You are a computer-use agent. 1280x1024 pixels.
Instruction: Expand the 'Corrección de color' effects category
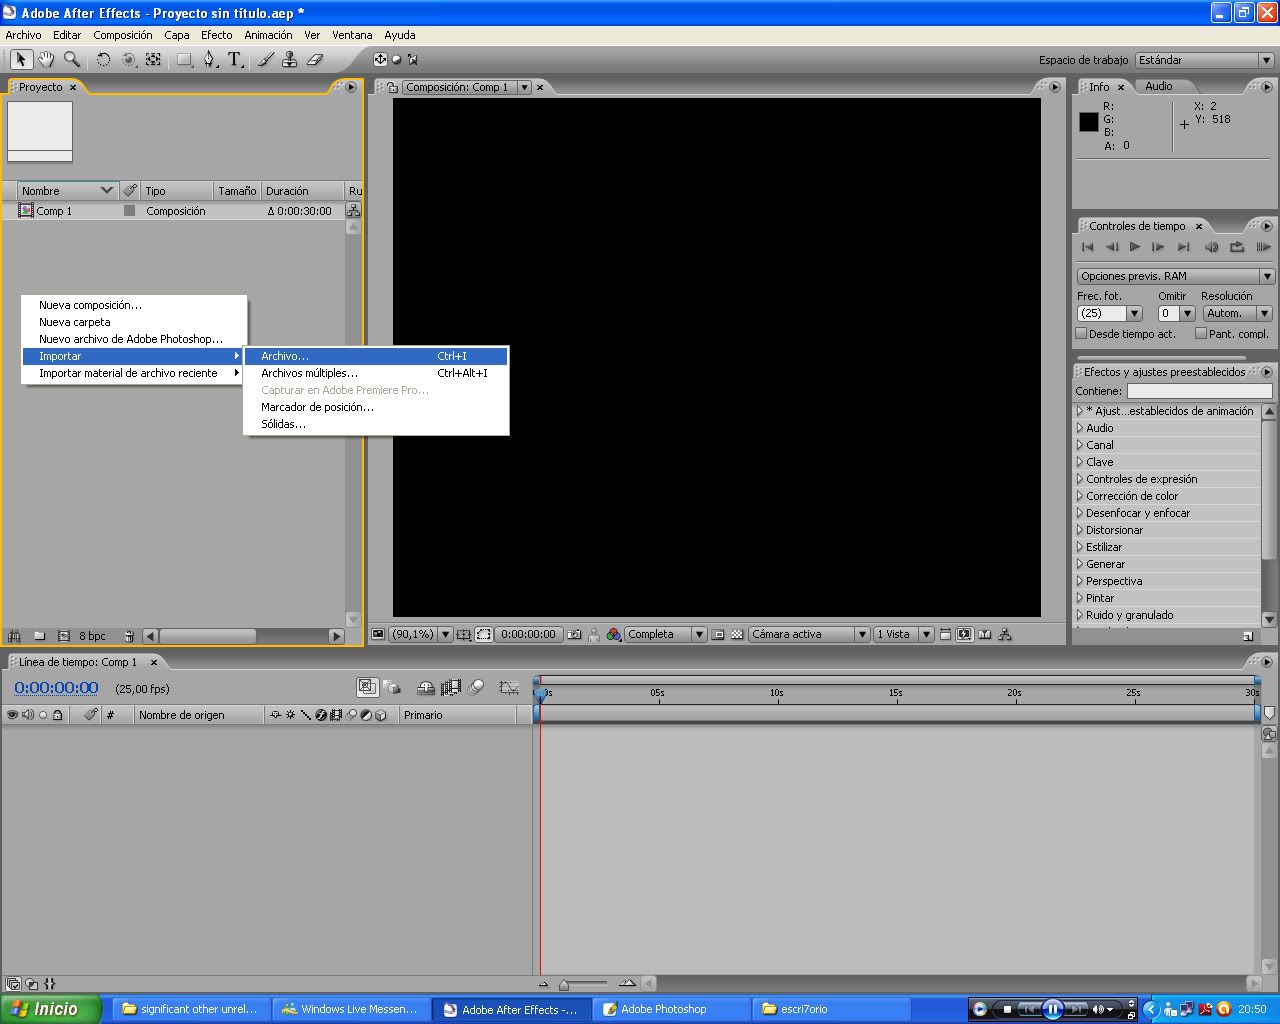tap(1080, 496)
